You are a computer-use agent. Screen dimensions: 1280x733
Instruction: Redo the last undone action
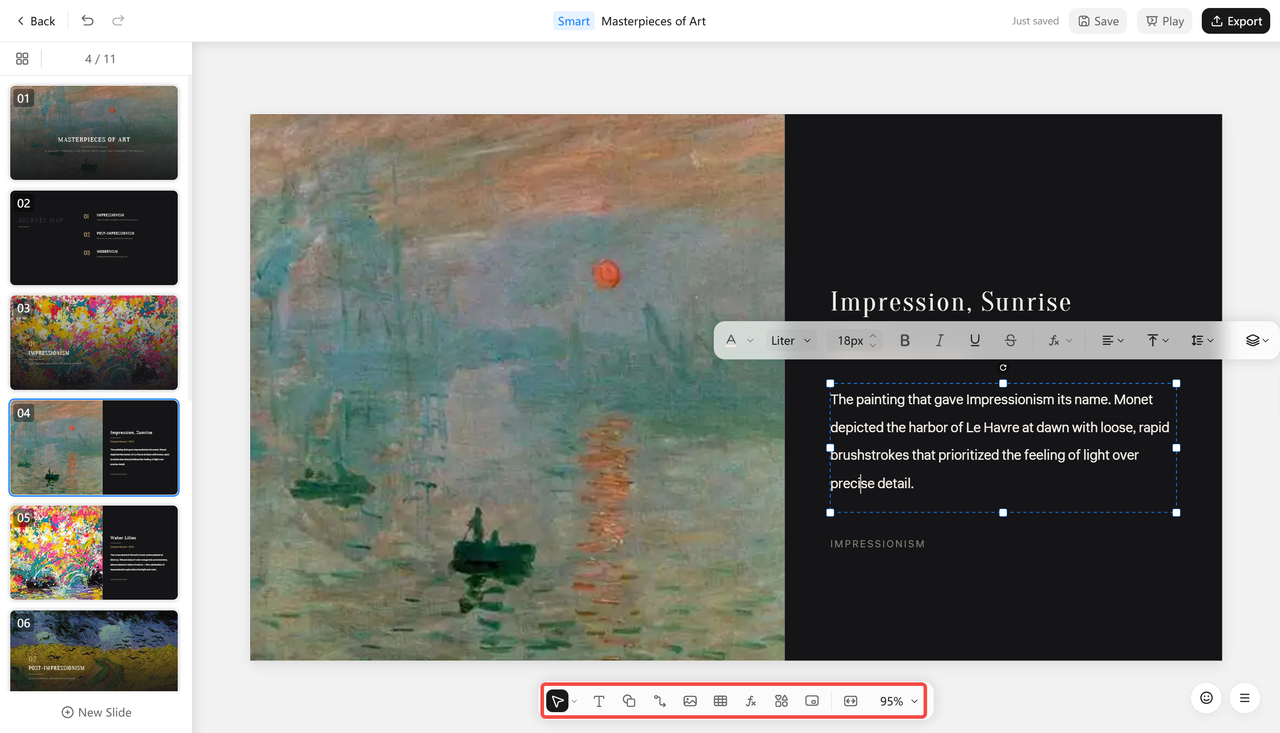coord(118,21)
